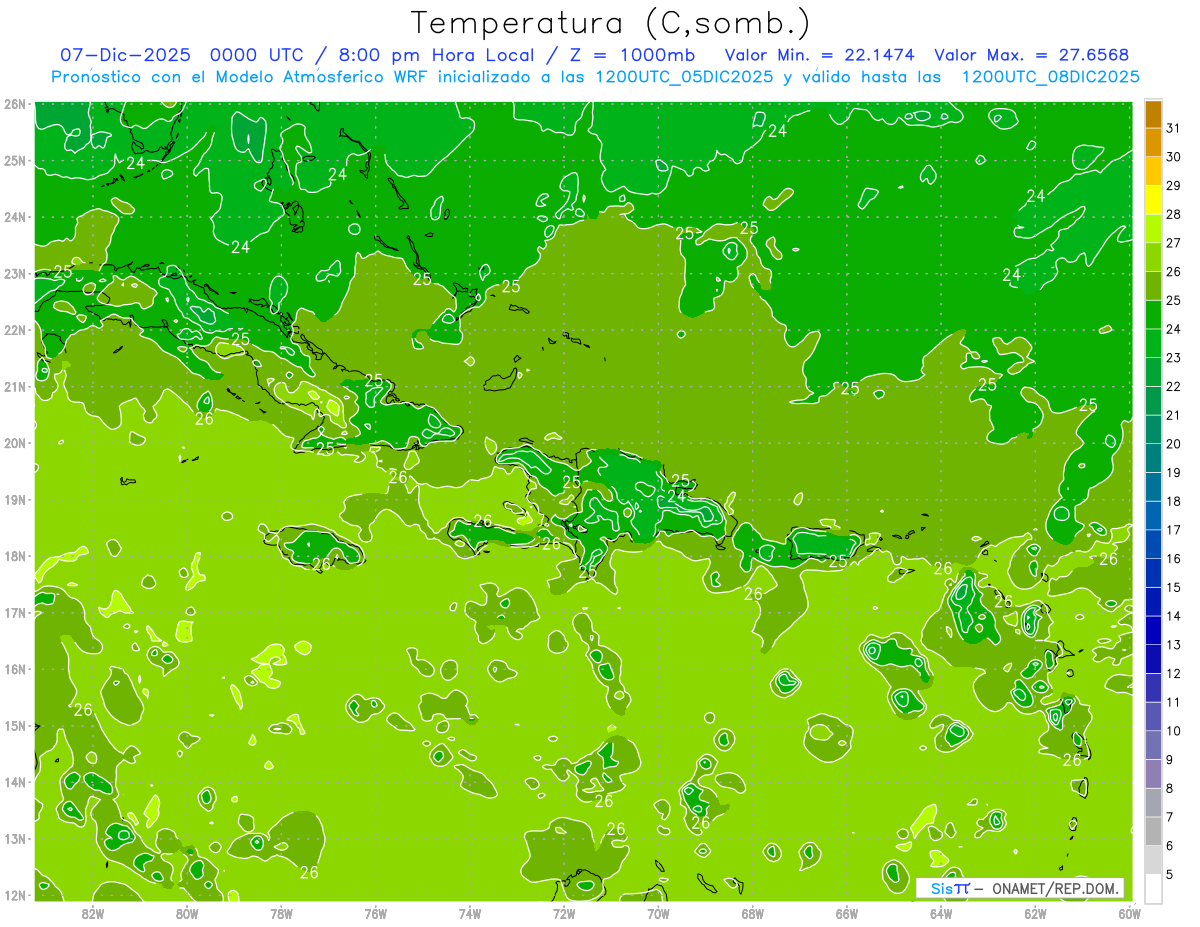
Task: Click the 13N latitude axis label
Action: coord(15,839)
